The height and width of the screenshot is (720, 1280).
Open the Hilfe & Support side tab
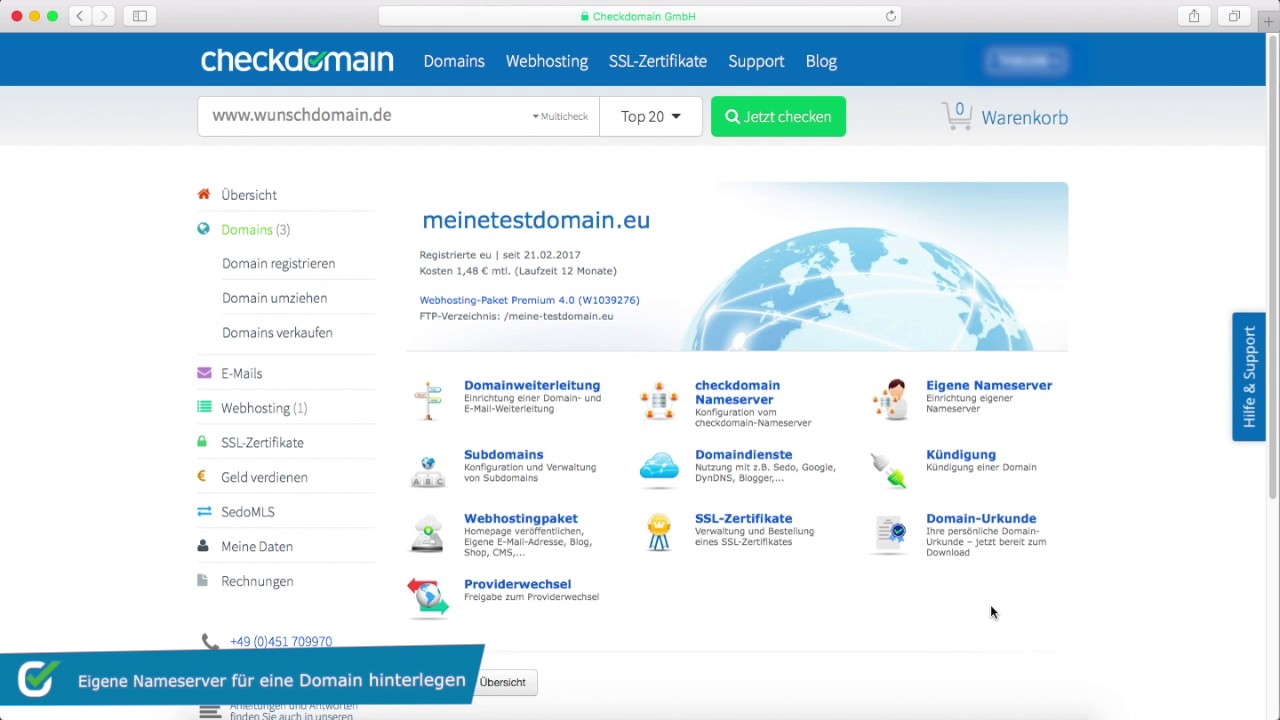coord(1249,377)
